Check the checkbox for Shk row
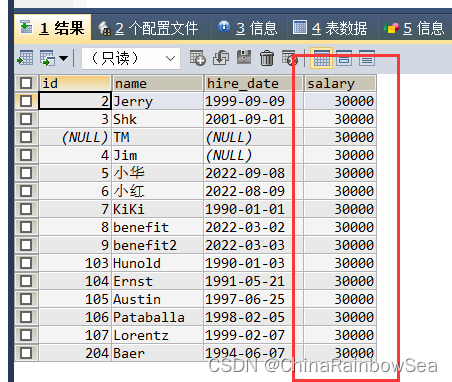The image size is (452, 382). [x=26, y=119]
